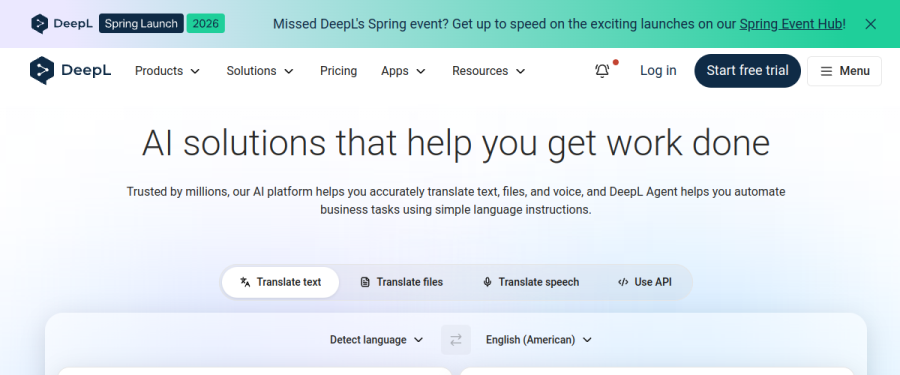Expand the Products menu
This screenshot has height=375, width=900.
tap(168, 71)
